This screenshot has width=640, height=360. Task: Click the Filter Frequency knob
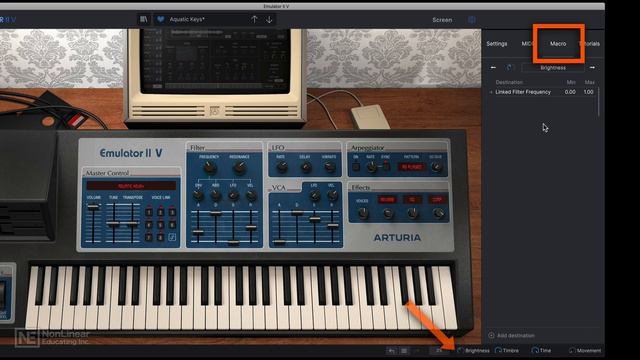tap(210, 167)
